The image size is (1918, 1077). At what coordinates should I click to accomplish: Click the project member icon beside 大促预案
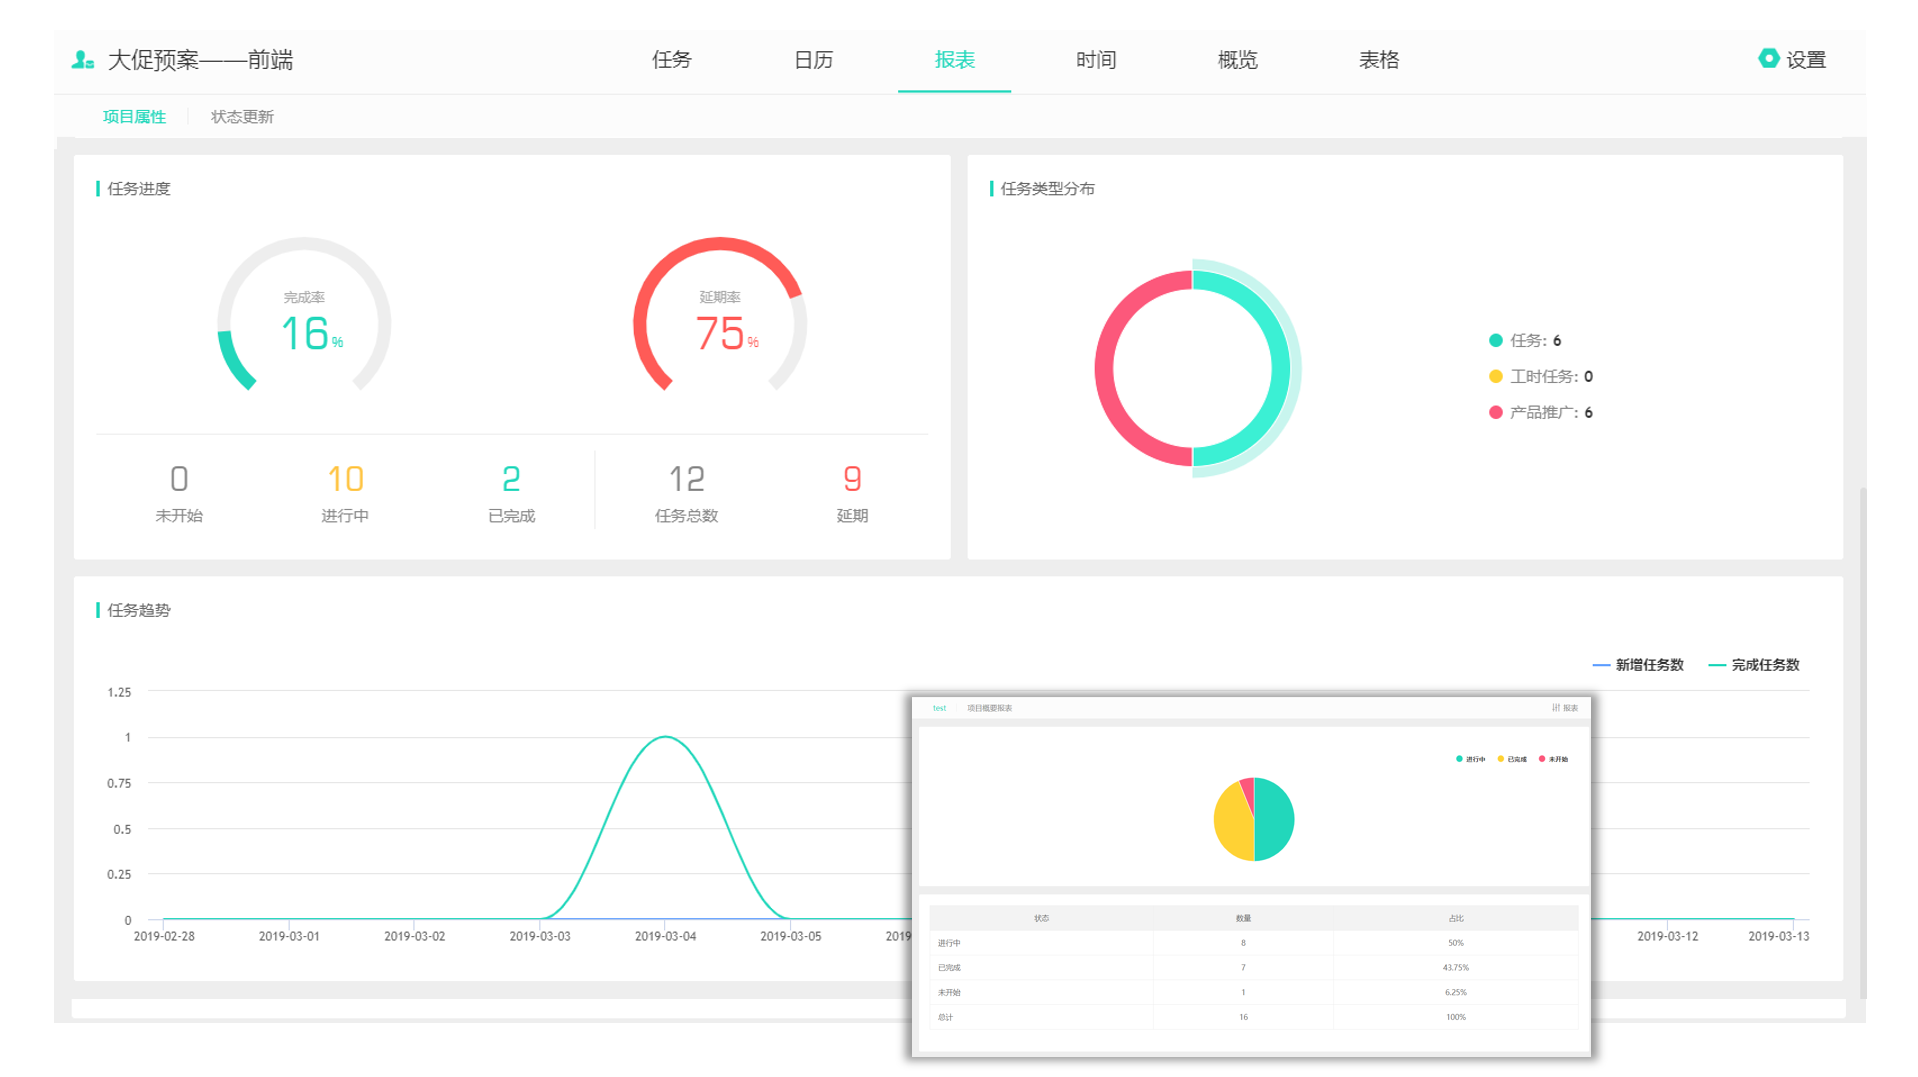(82, 60)
